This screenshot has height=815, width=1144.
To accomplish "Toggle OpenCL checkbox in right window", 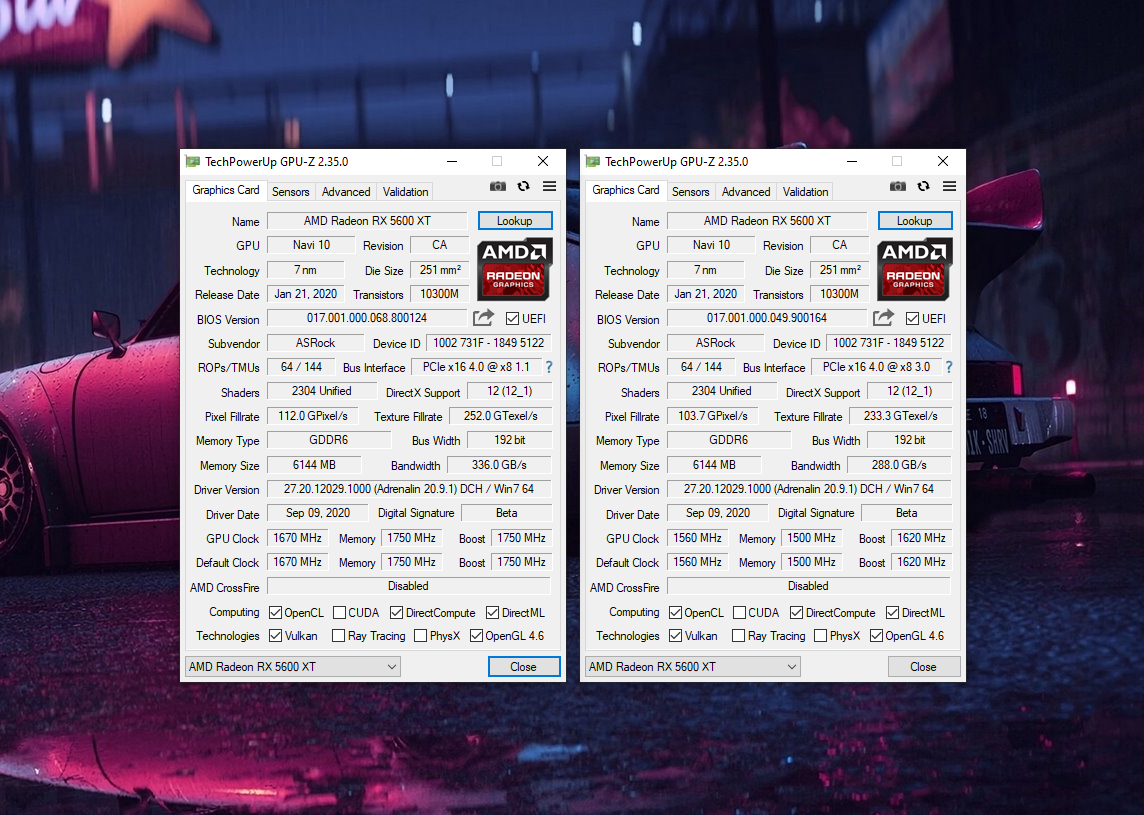I will point(675,612).
